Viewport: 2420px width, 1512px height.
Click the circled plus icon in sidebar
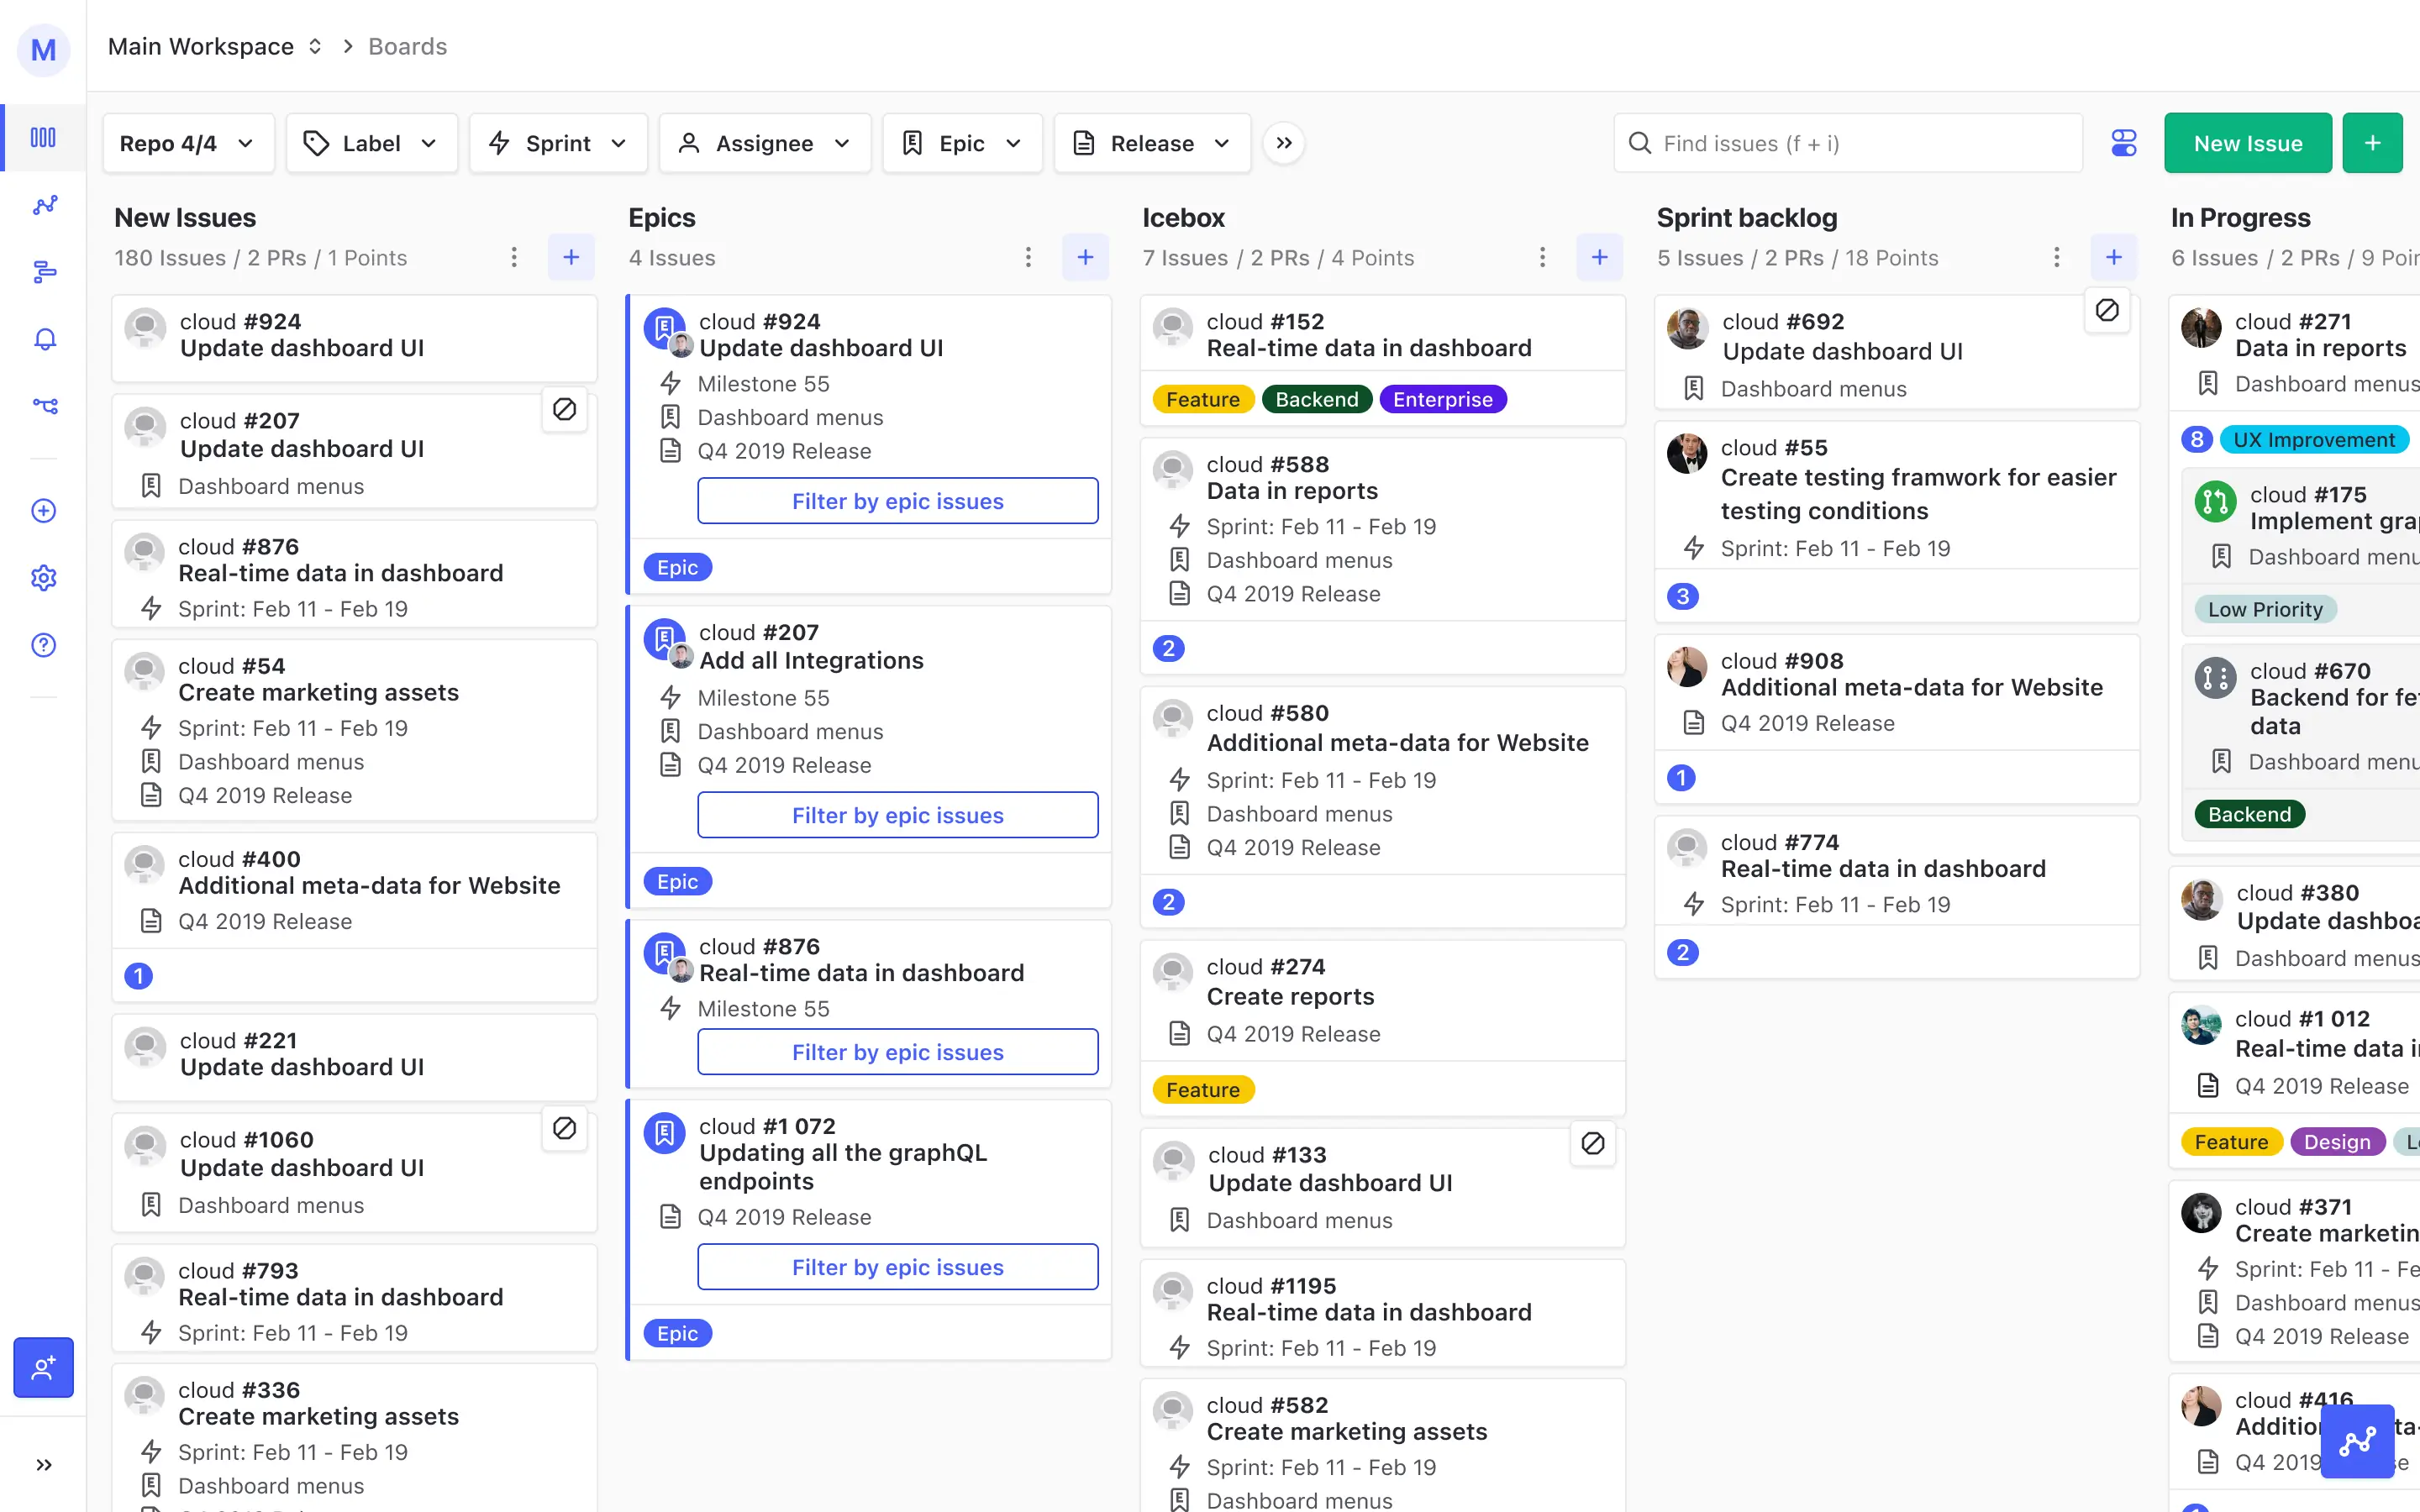point(44,511)
